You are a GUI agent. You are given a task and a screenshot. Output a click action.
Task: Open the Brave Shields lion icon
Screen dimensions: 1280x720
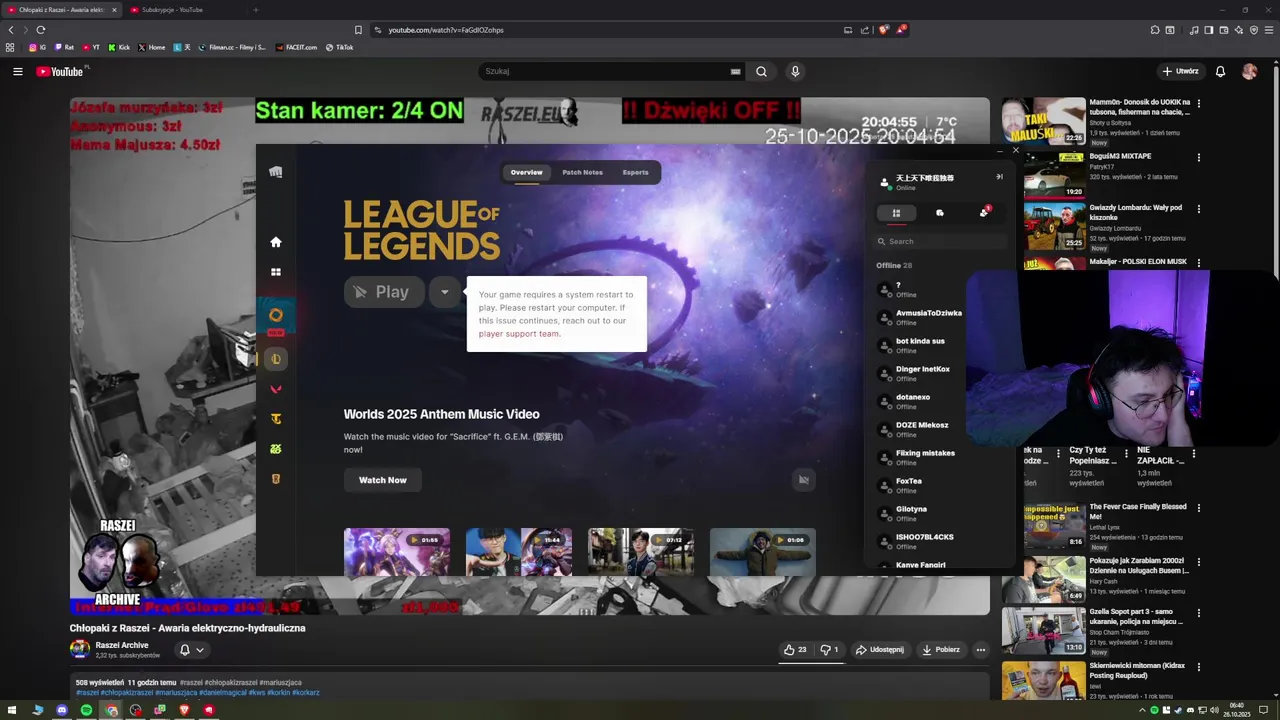tap(883, 30)
